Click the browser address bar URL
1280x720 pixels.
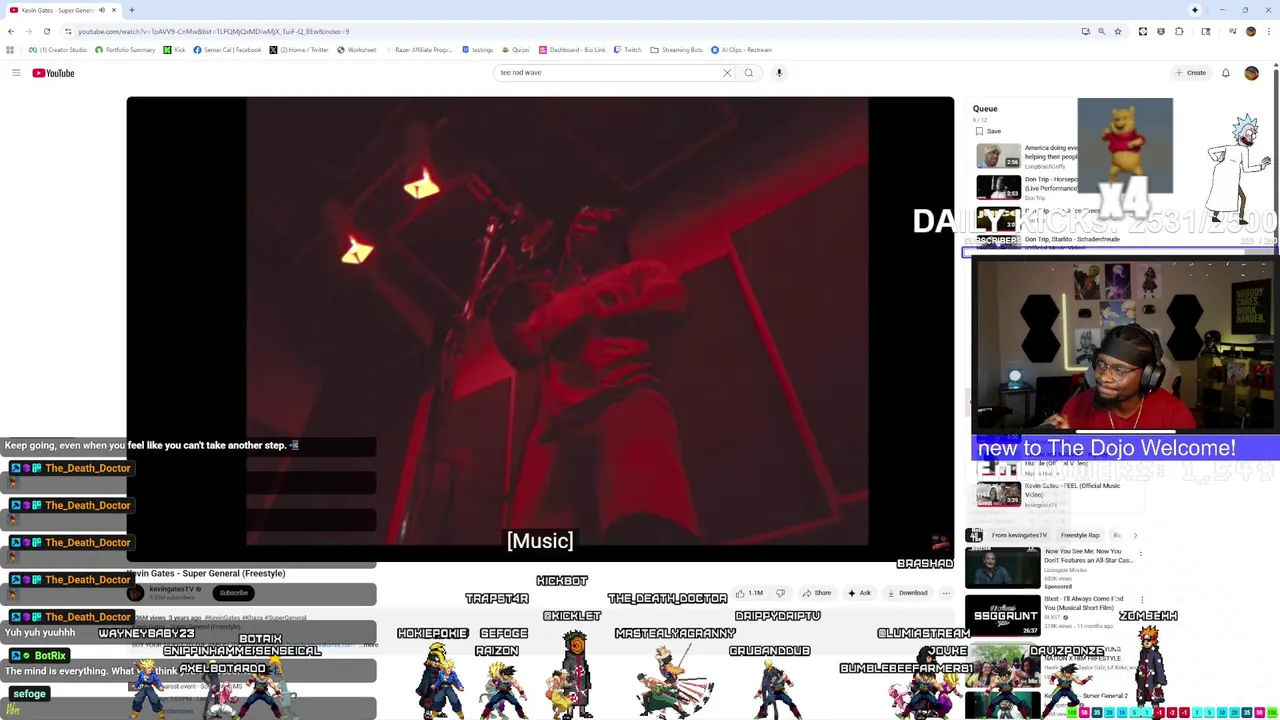(x=214, y=31)
